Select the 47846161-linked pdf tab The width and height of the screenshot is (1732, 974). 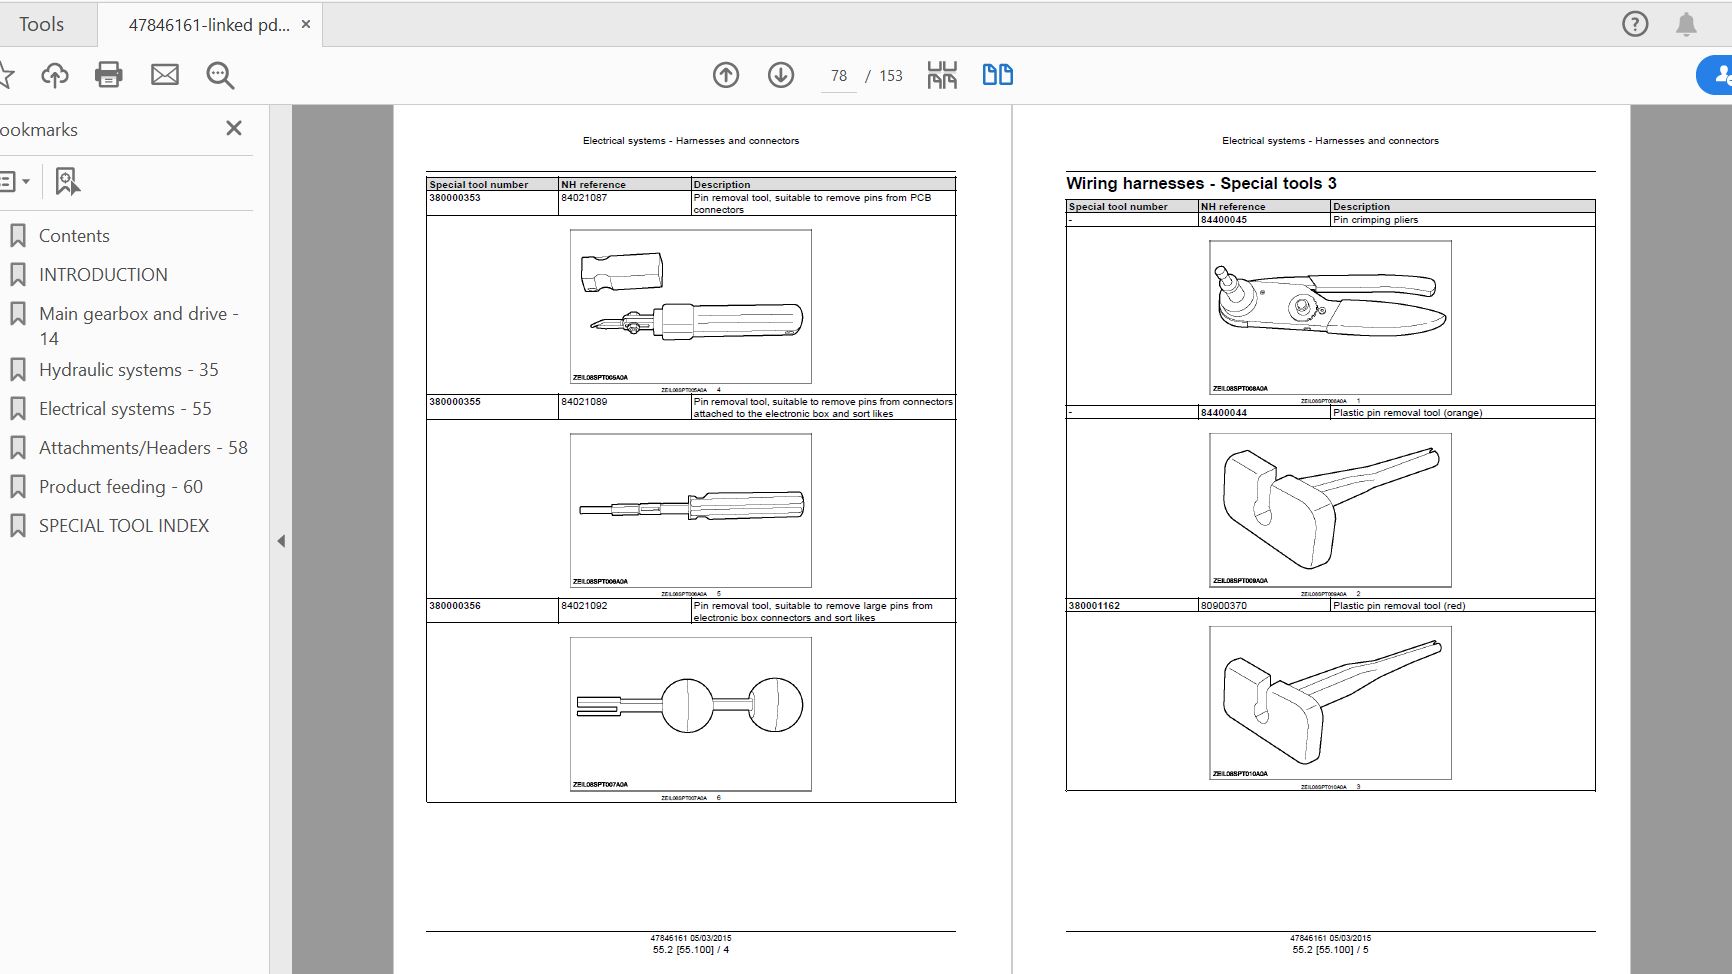(x=208, y=25)
